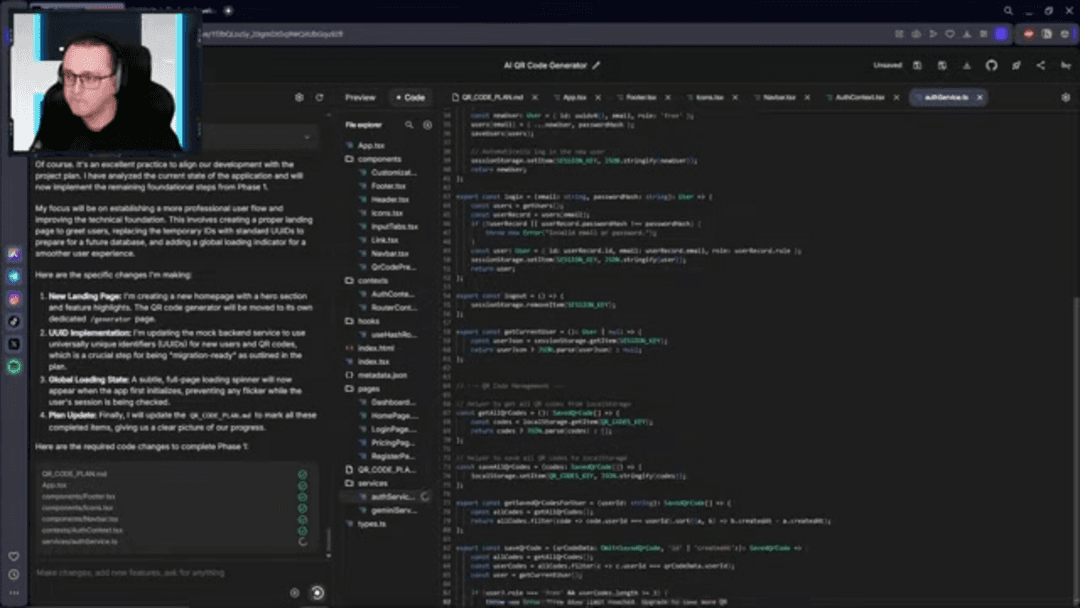Select metadata.json in the file tree
The height and width of the screenshot is (608, 1080).
[382, 375]
